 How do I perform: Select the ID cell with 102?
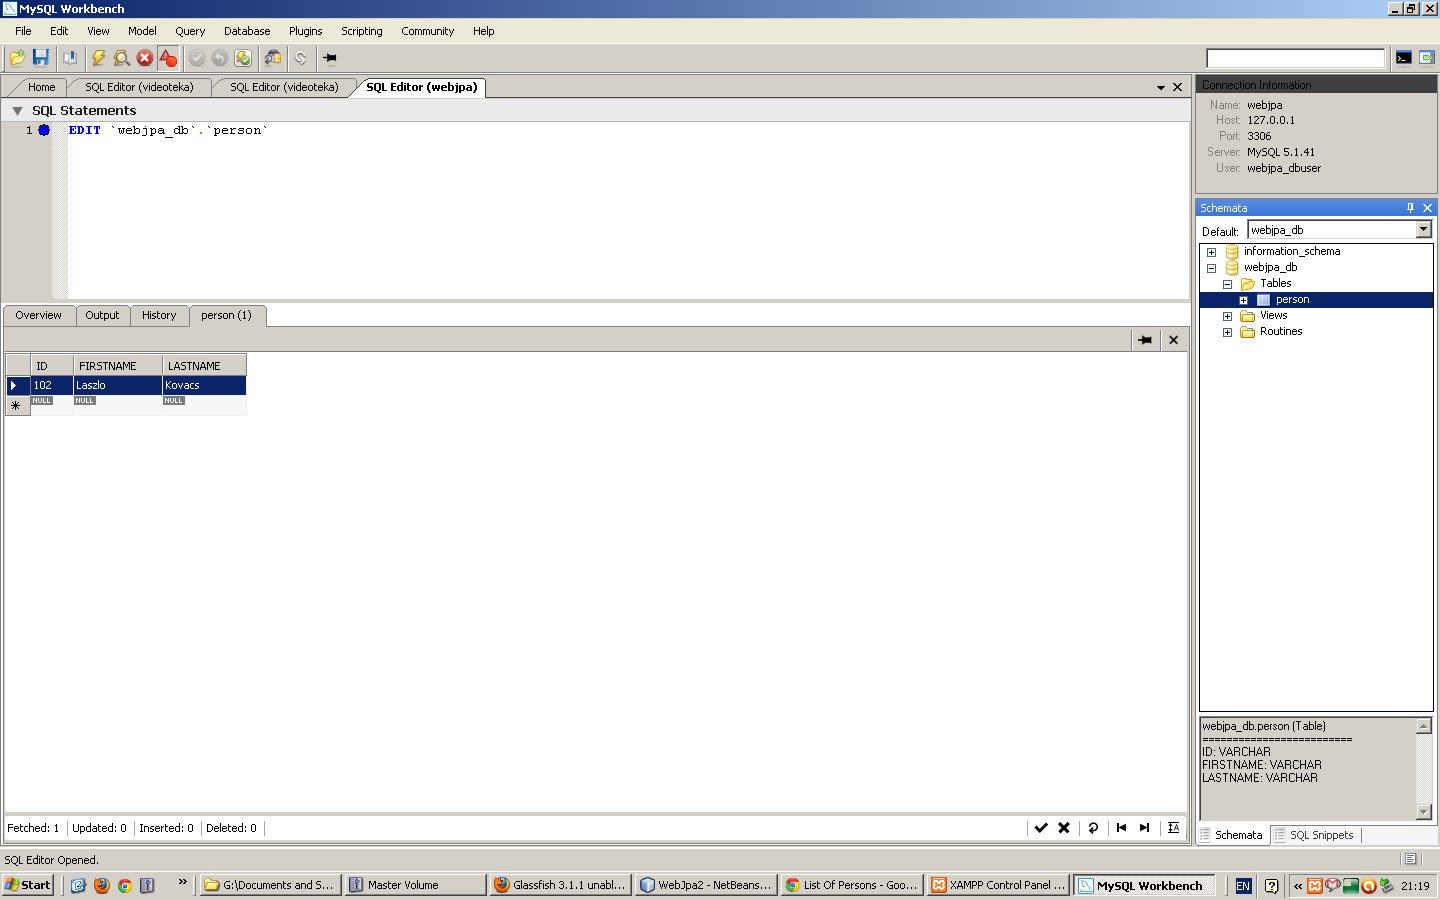pyautogui.click(x=52, y=385)
